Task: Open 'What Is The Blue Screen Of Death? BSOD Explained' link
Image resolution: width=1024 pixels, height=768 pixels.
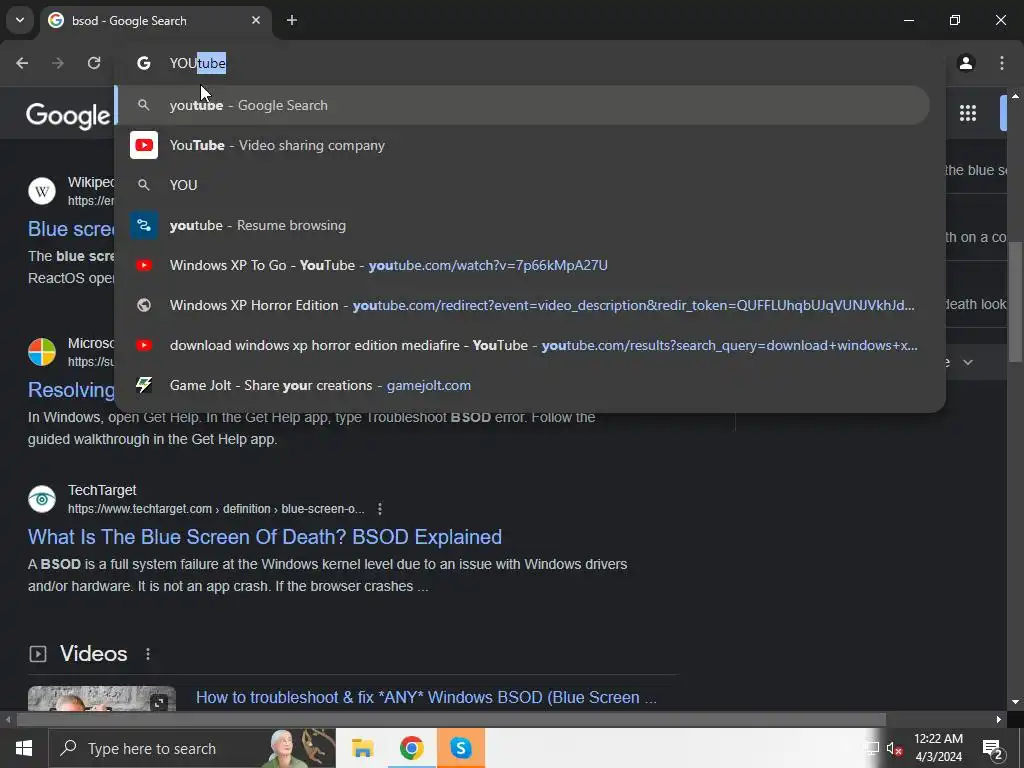Action: (264, 537)
